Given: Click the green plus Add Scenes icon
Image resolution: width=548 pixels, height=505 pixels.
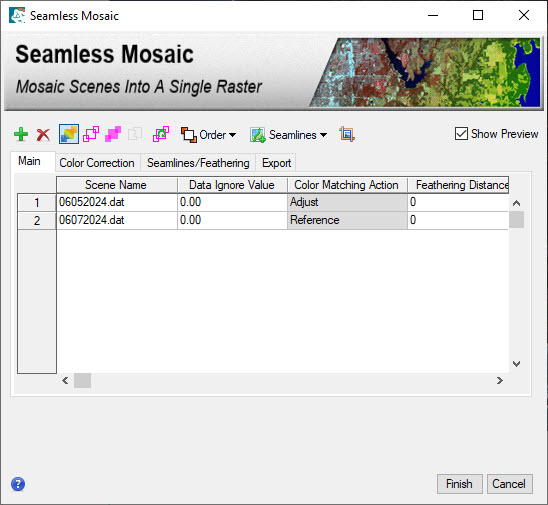Looking at the screenshot, I should 21,134.
